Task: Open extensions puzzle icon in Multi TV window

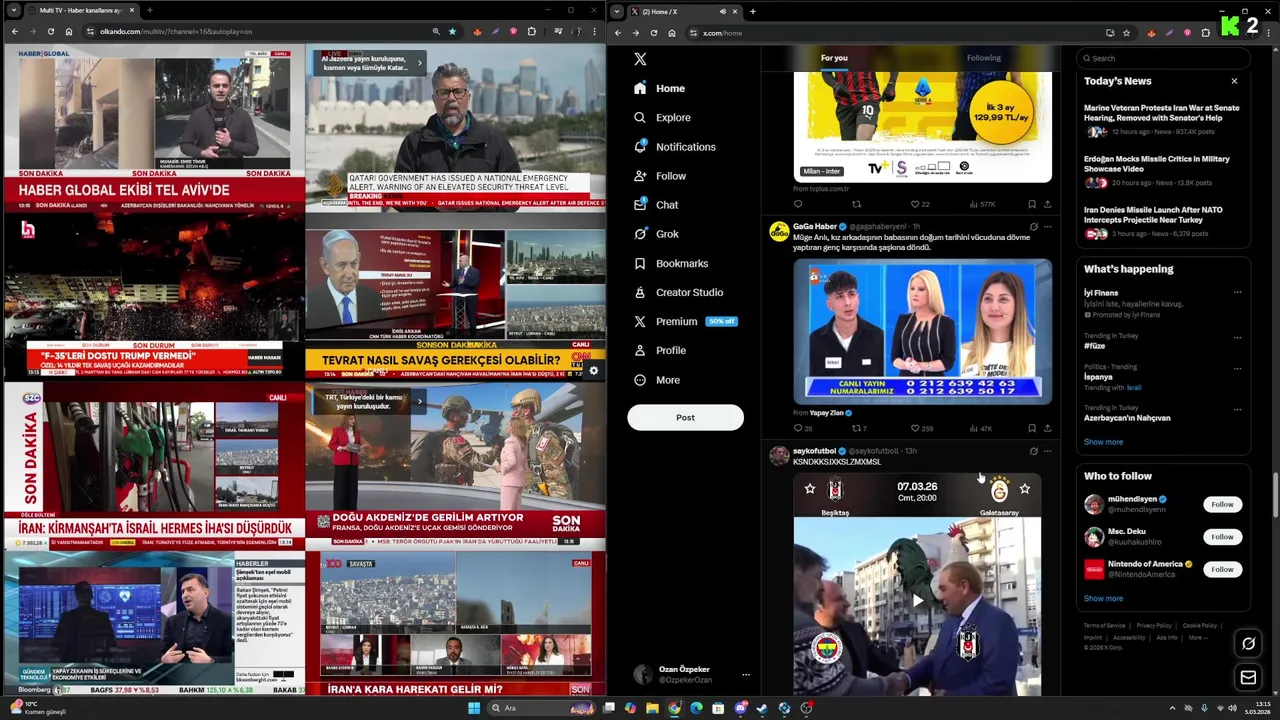Action: (x=531, y=32)
